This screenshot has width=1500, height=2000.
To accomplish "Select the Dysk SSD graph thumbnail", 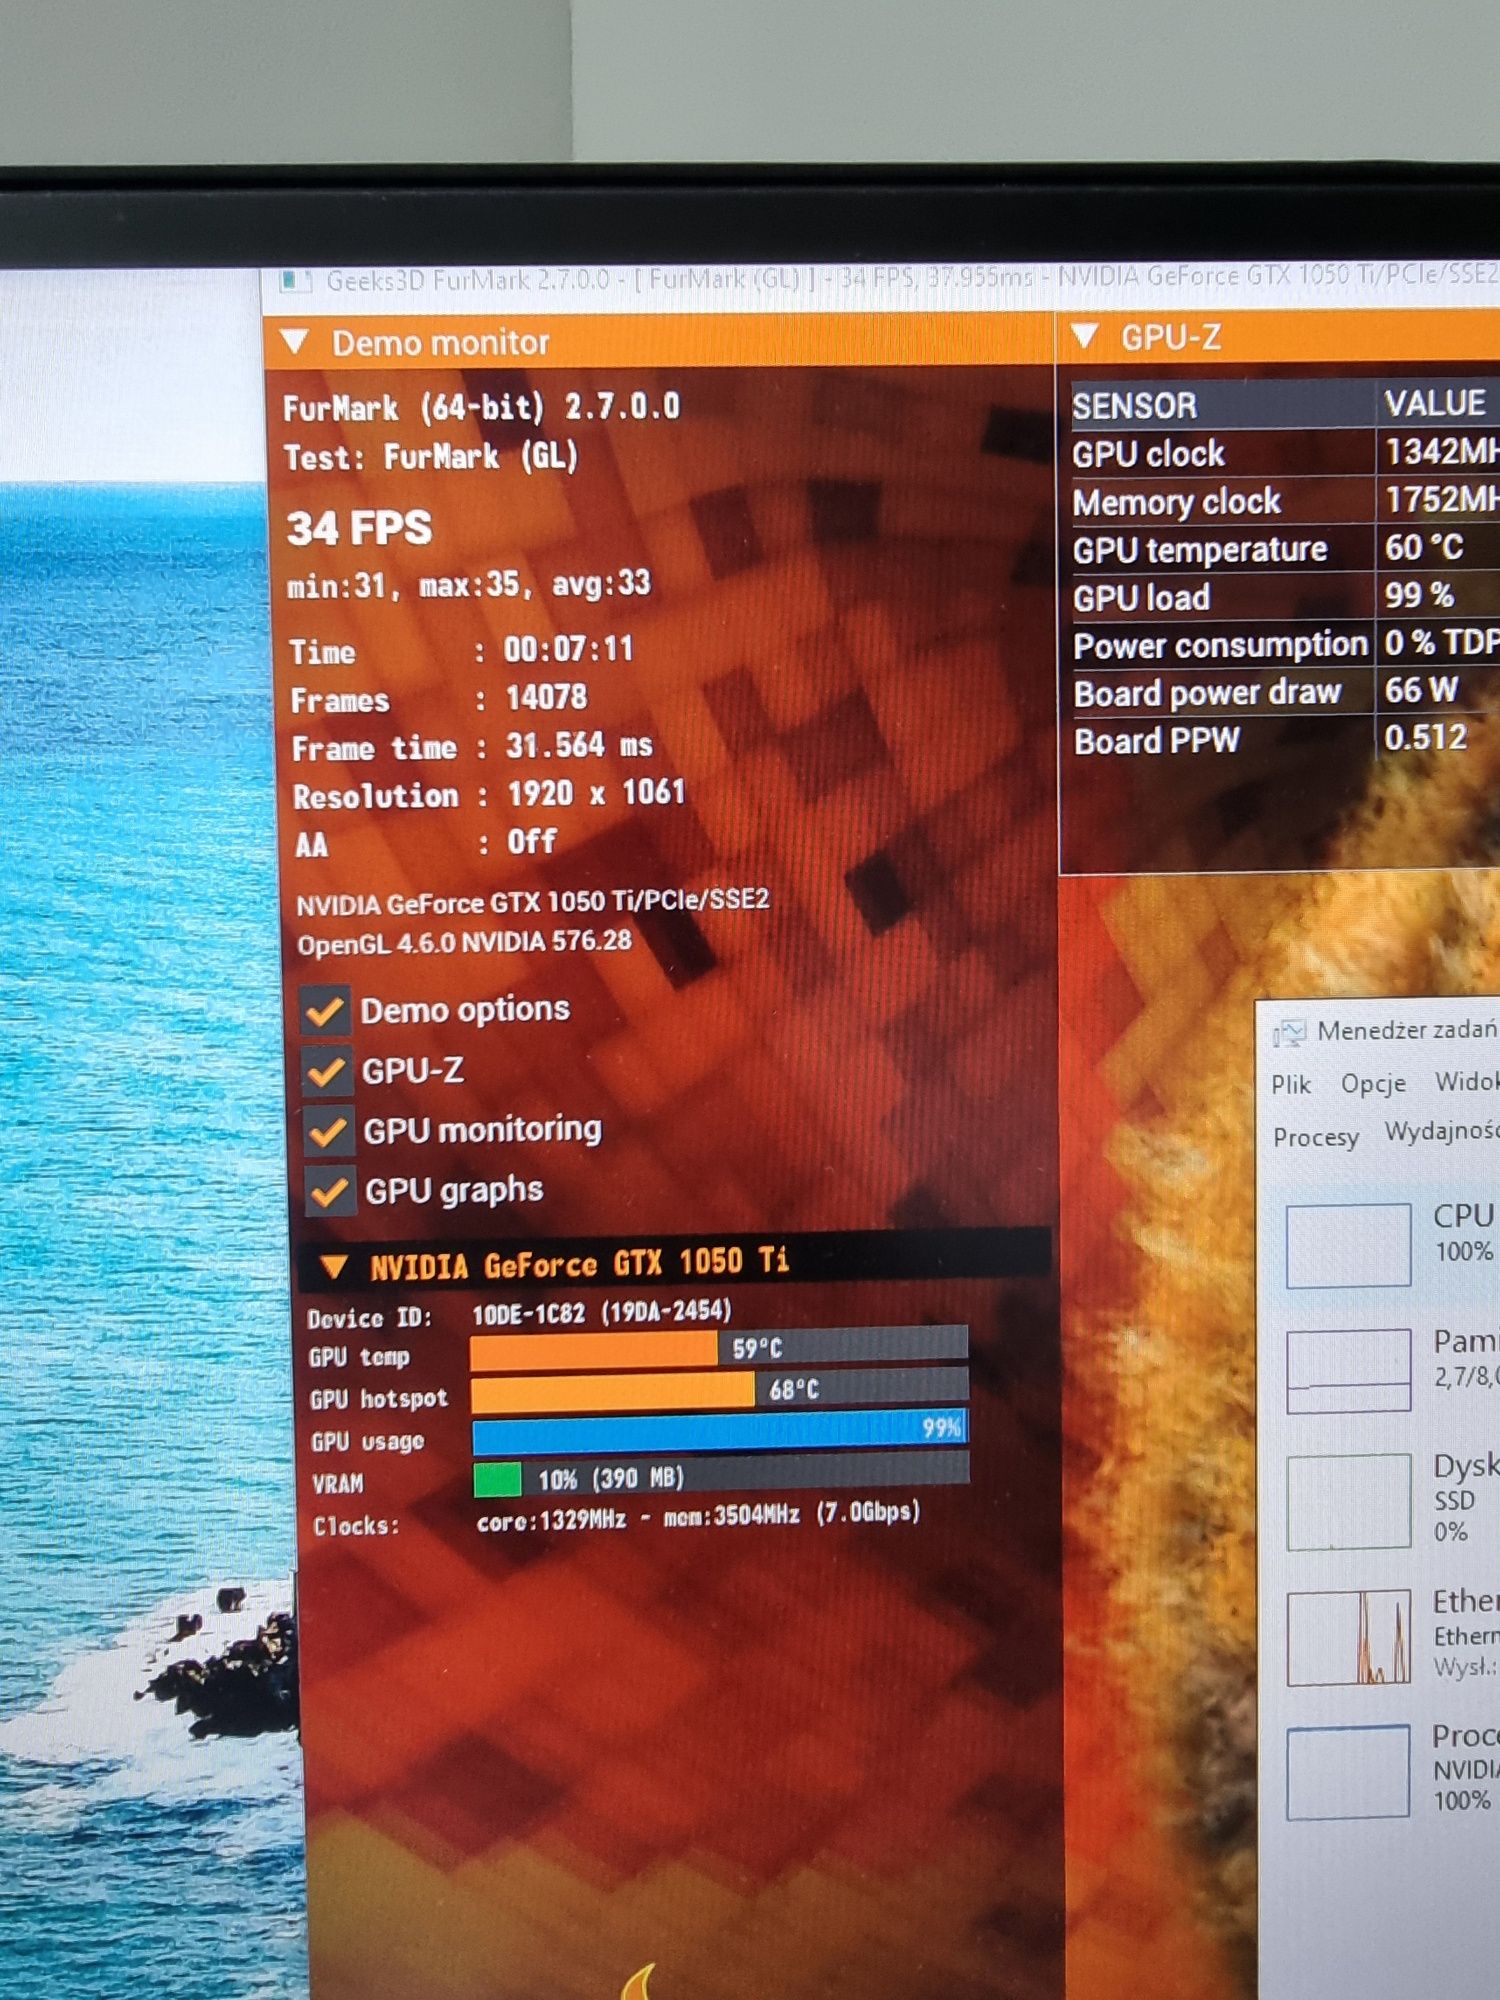I will 1348,1501.
